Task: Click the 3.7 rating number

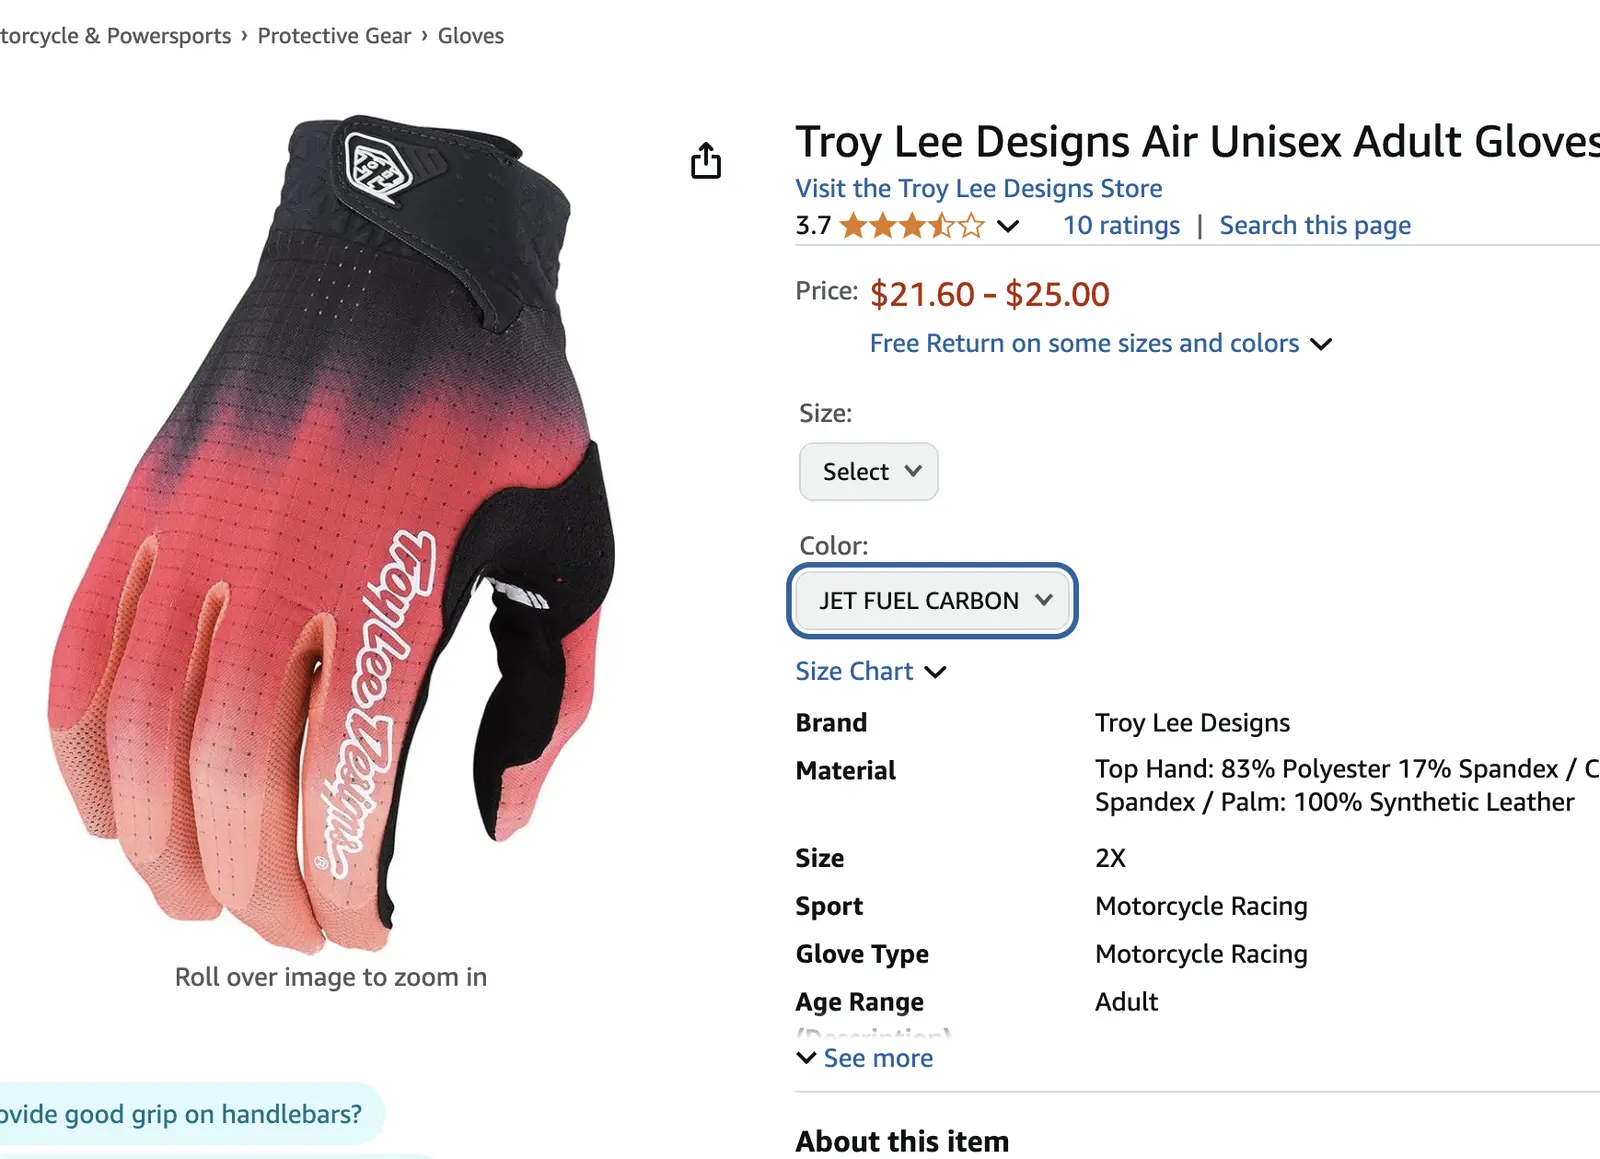Action: 813,226
